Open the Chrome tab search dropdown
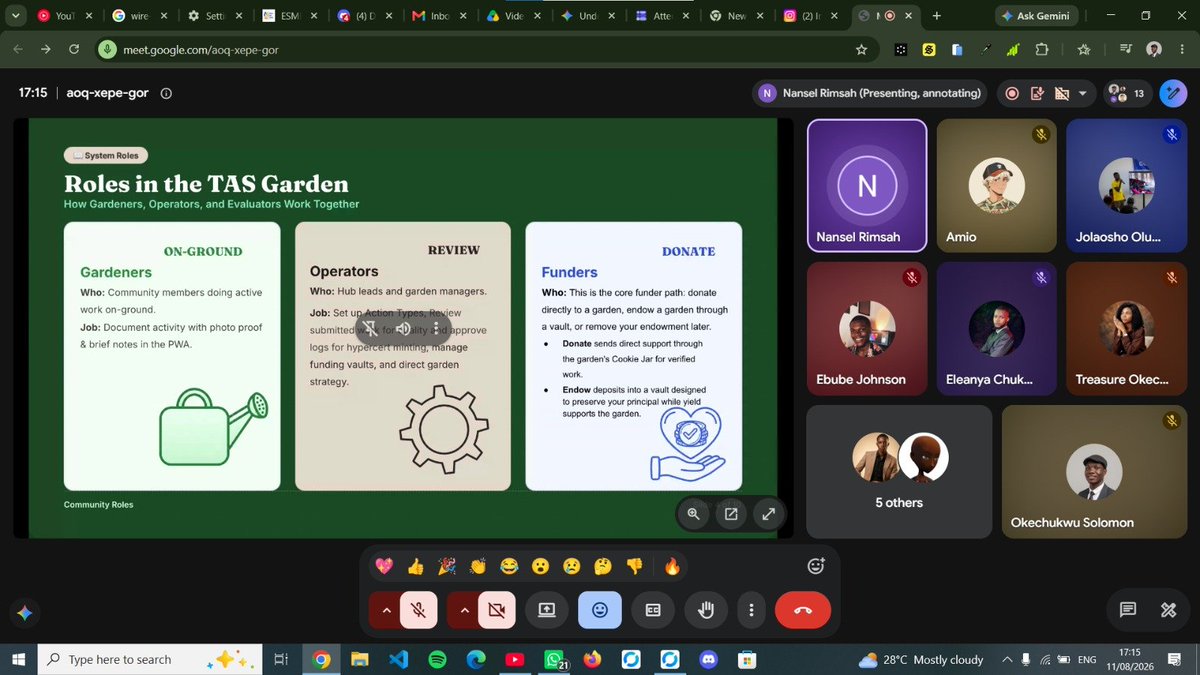The height and width of the screenshot is (675, 1200). coord(15,16)
